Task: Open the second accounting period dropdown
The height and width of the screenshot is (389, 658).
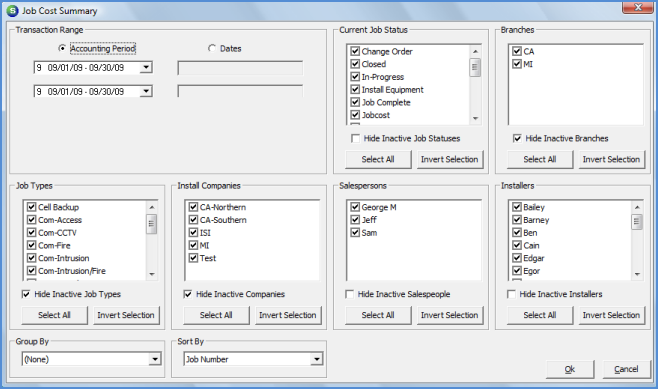Action: 146,91
